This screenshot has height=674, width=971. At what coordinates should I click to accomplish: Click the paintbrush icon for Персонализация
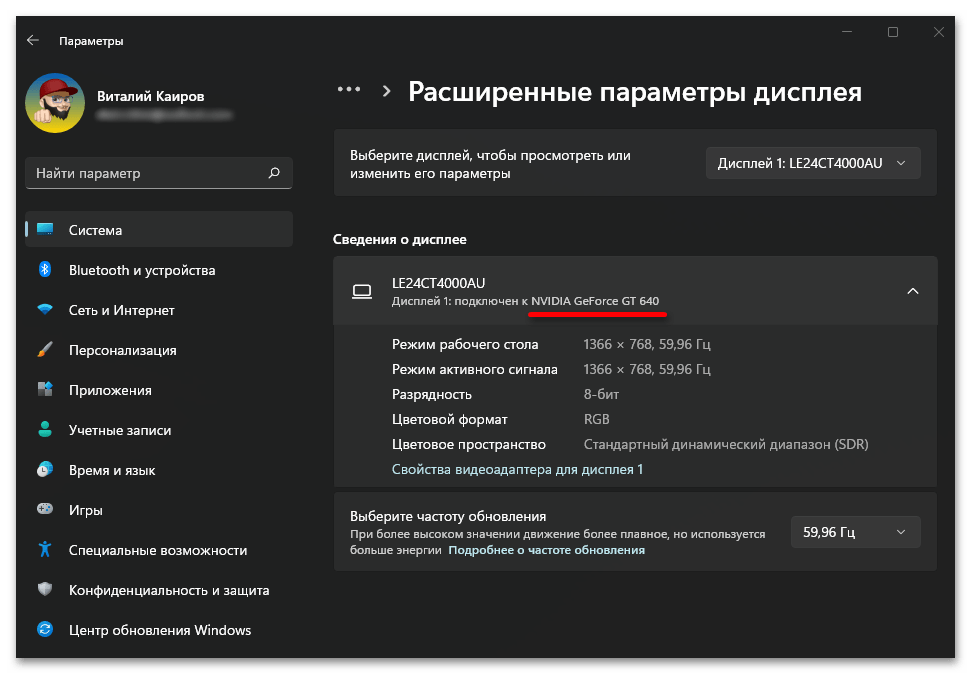click(x=45, y=349)
